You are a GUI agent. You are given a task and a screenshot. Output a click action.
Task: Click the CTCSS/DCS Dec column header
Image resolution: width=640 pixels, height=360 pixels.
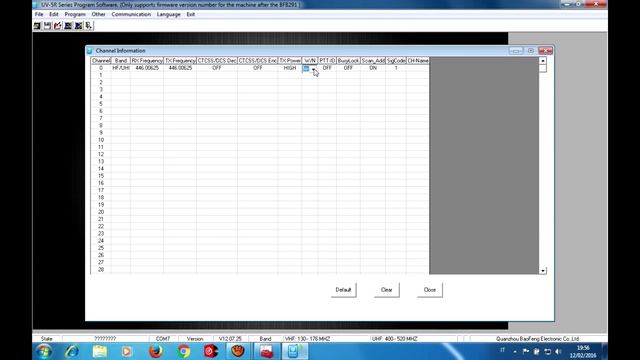point(217,60)
